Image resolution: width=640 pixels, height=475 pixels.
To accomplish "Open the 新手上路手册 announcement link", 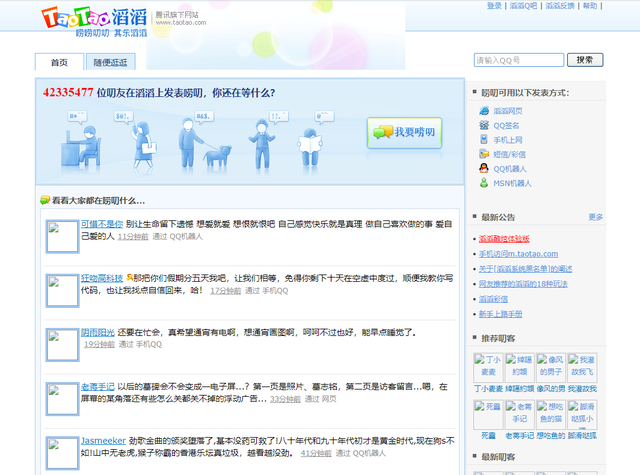I will 500,314.
